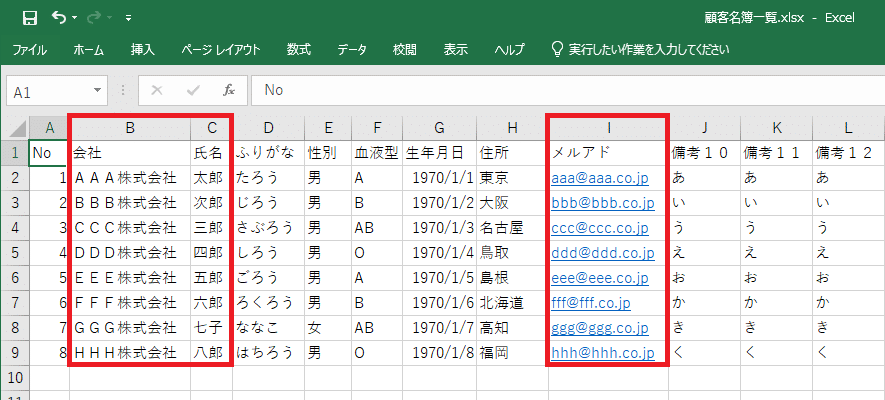Viewport: 885px width, 400px height.
Task: Select row 5 header
Action: click(x=14, y=253)
